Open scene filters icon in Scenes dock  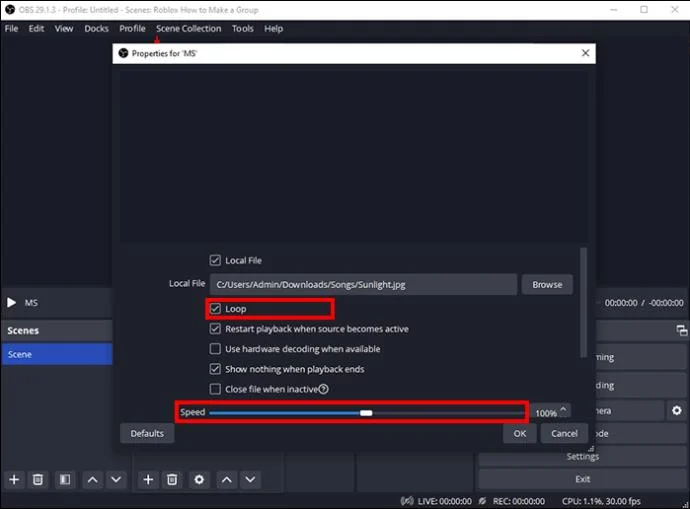coord(65,480)
